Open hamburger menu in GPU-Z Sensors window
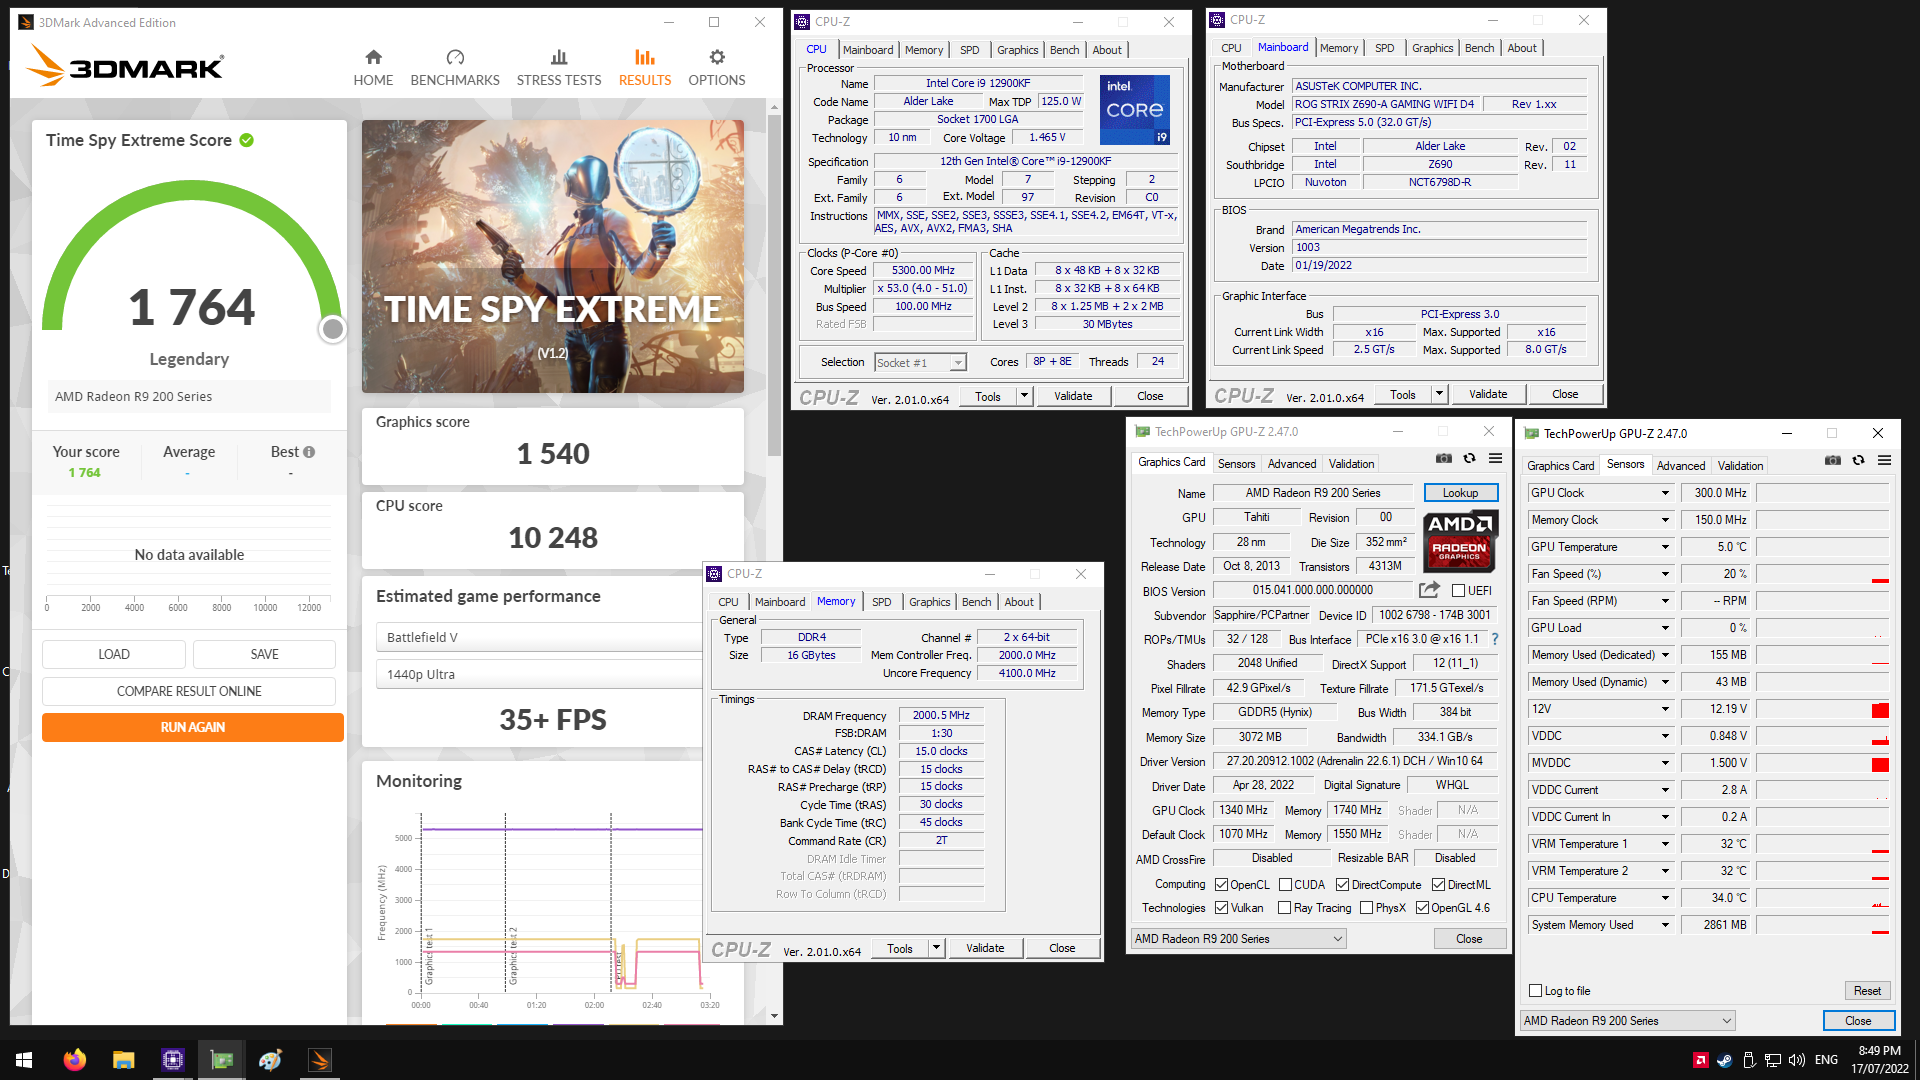 [1884, 460]
